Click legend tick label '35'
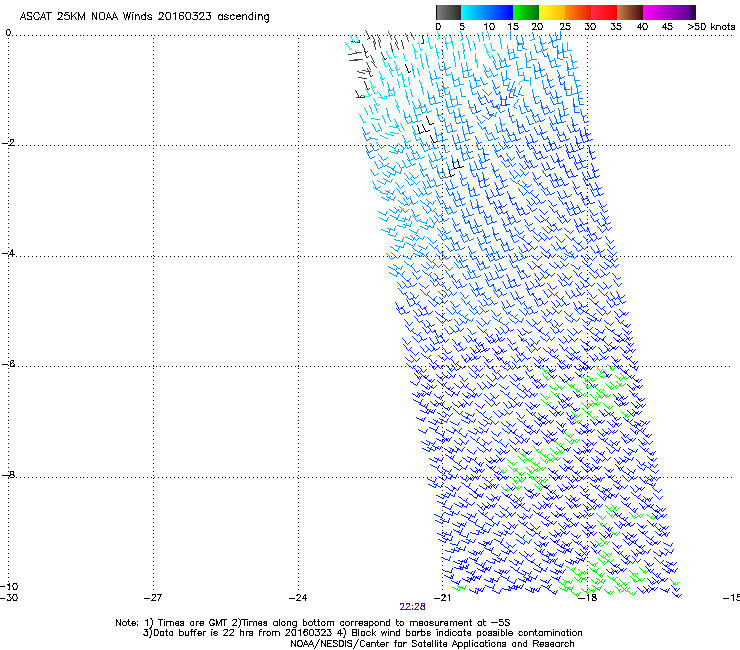Viewport: 740px width, 650px height. click(616, 27)
